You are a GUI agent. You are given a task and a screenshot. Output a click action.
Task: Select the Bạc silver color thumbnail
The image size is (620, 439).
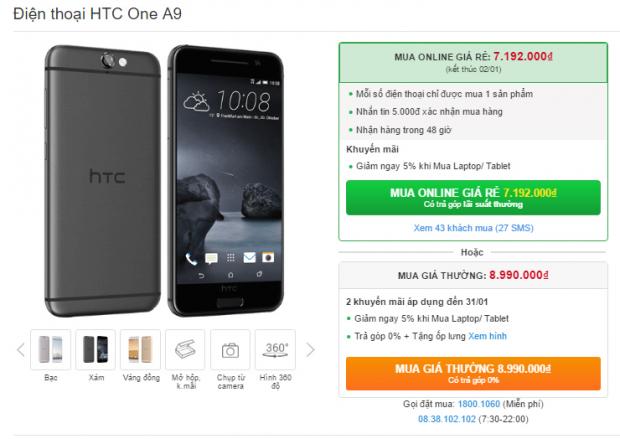pyautogui.click(x=51, y=350)
